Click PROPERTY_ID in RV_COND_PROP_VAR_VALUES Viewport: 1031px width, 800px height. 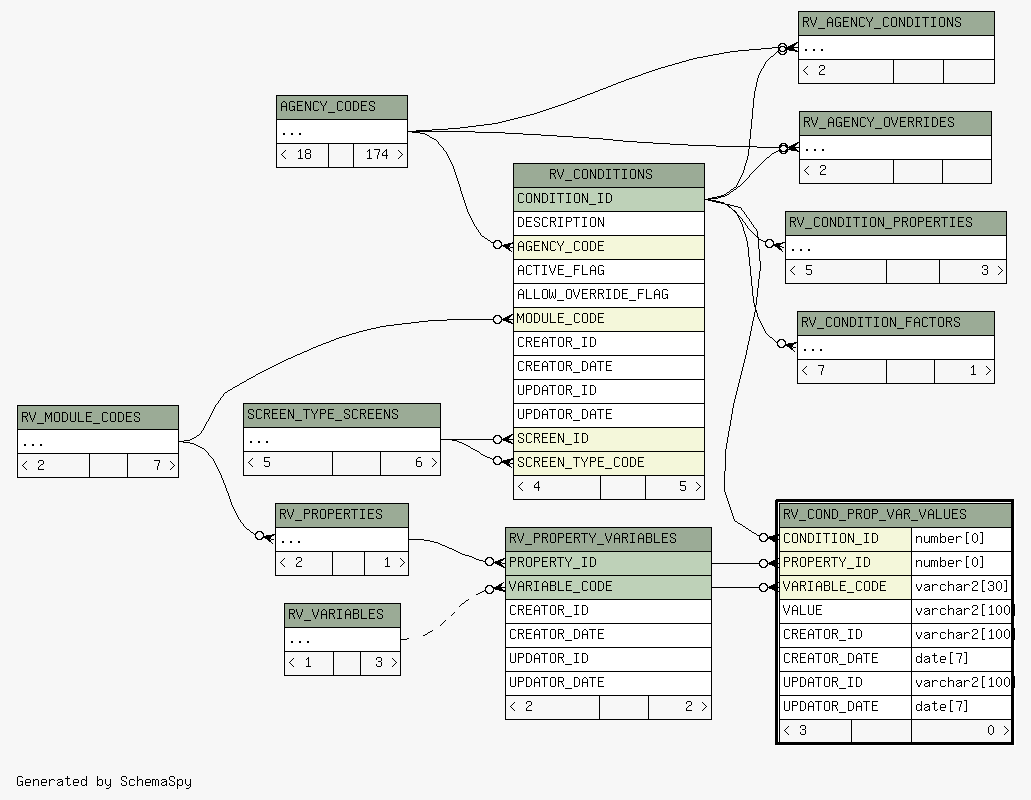[x=846, y=563]
